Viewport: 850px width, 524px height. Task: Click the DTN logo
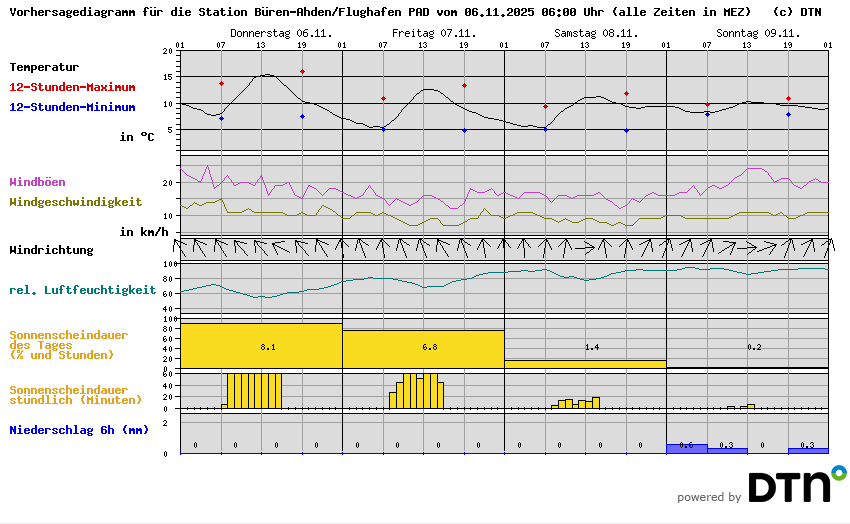(797, 483)
